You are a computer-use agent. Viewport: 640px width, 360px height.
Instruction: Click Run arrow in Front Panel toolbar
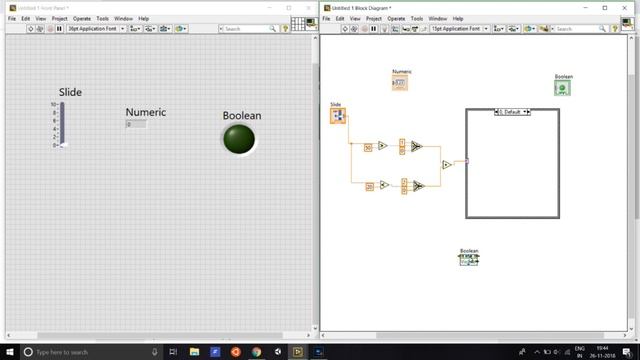[31, 29]
